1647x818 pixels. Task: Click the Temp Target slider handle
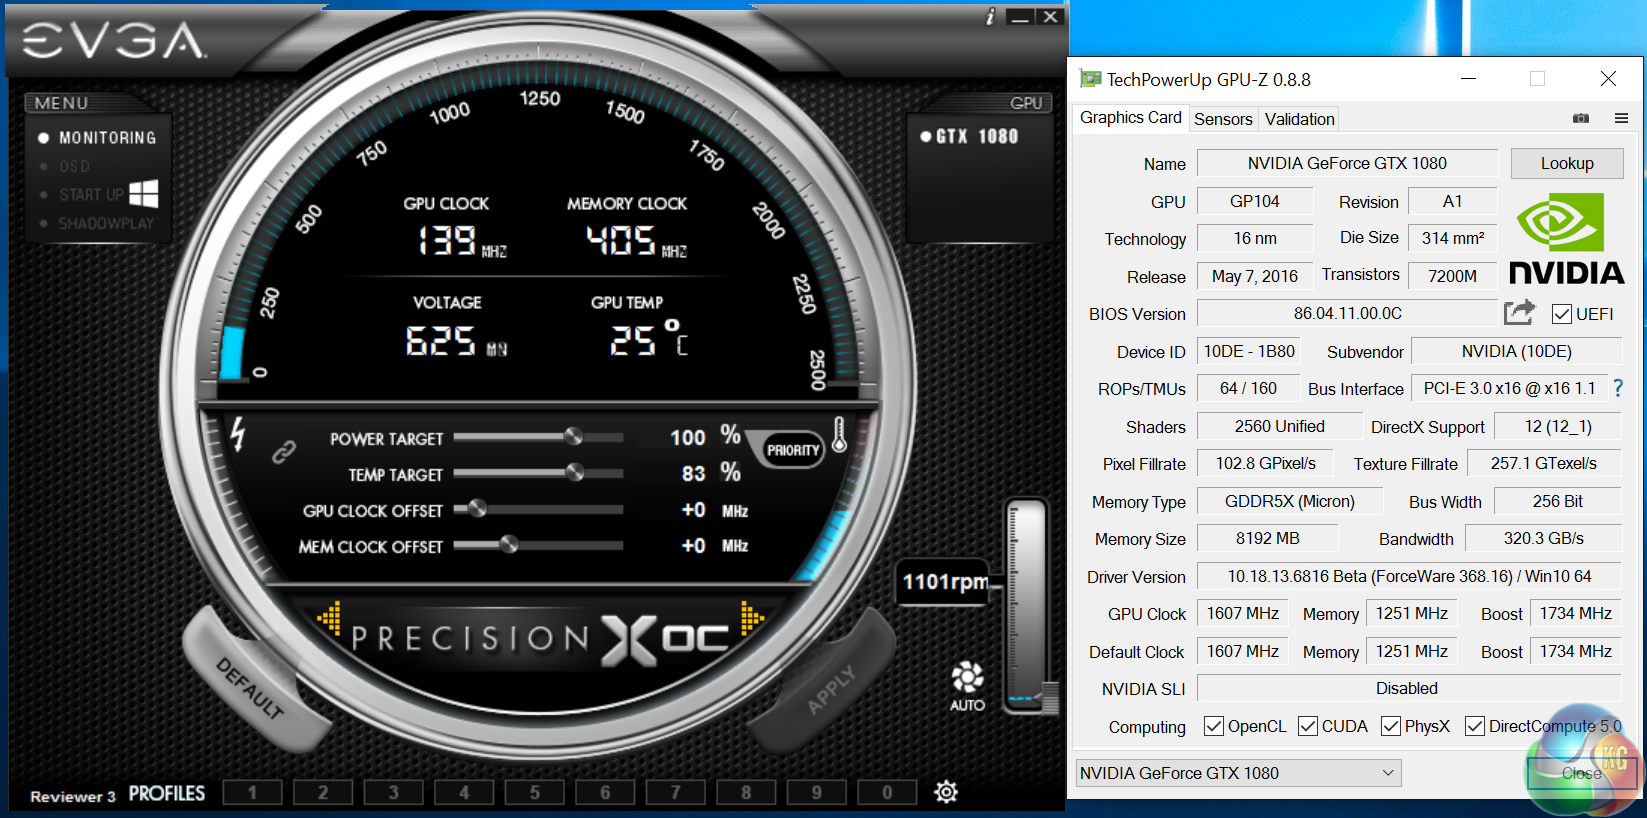574,472
